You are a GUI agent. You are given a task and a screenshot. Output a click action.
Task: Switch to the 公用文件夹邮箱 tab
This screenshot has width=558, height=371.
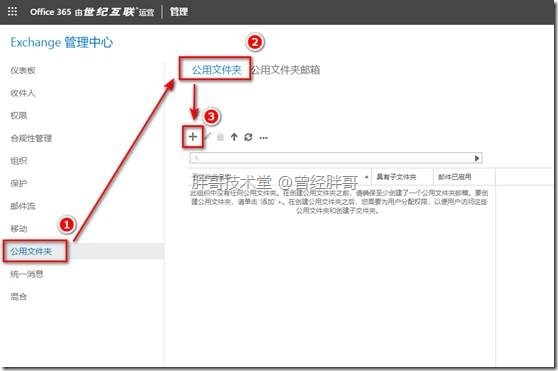286,70
